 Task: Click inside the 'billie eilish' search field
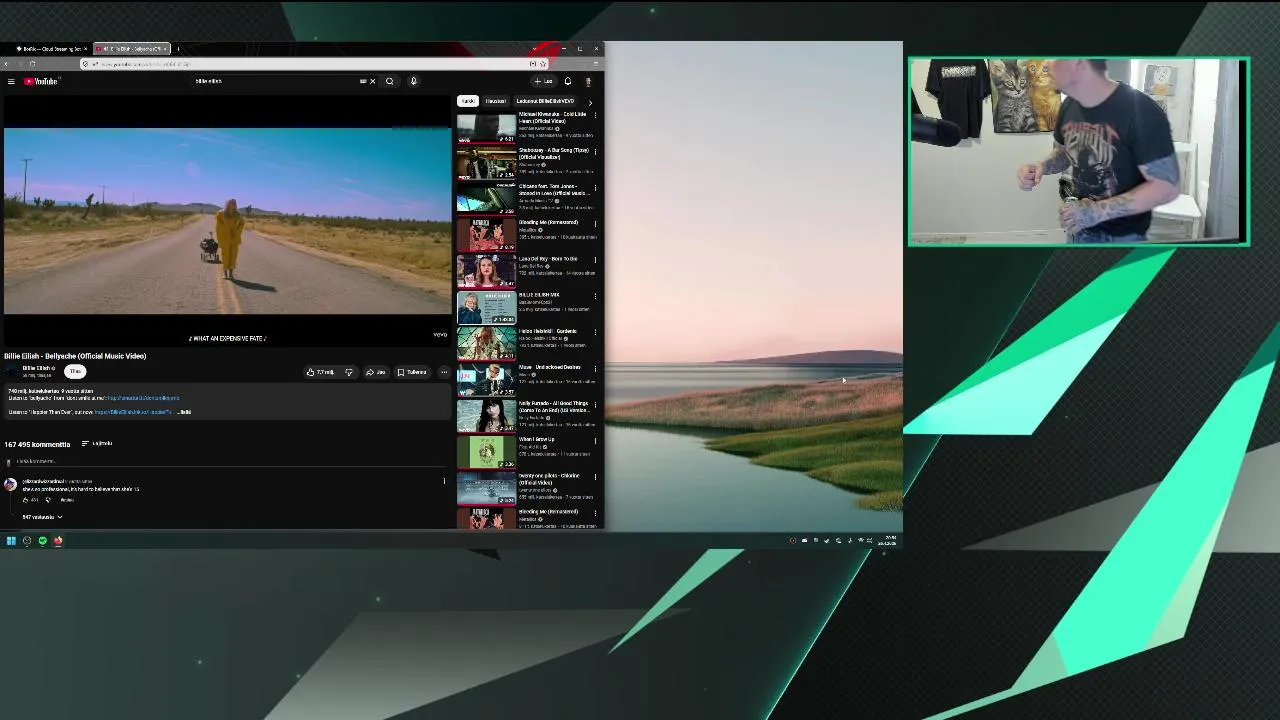pyautogui.click(x=275, y=81)
